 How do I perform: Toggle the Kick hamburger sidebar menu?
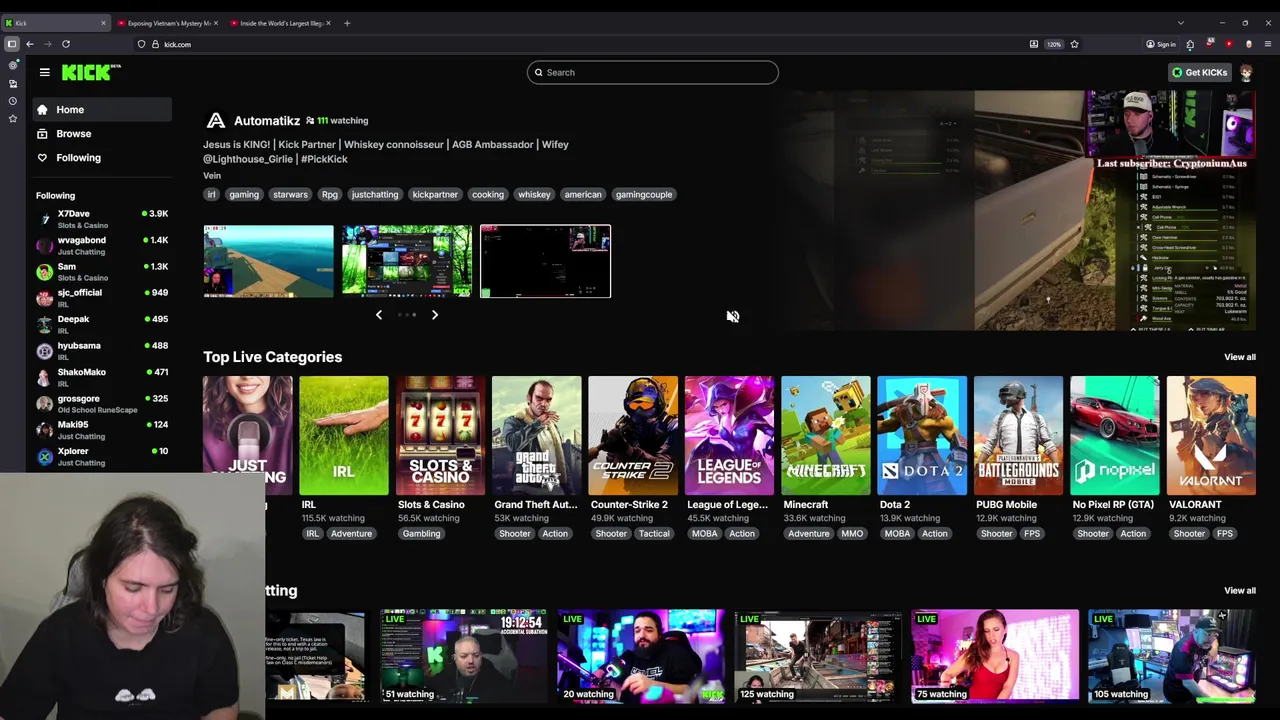click(44, 72)
